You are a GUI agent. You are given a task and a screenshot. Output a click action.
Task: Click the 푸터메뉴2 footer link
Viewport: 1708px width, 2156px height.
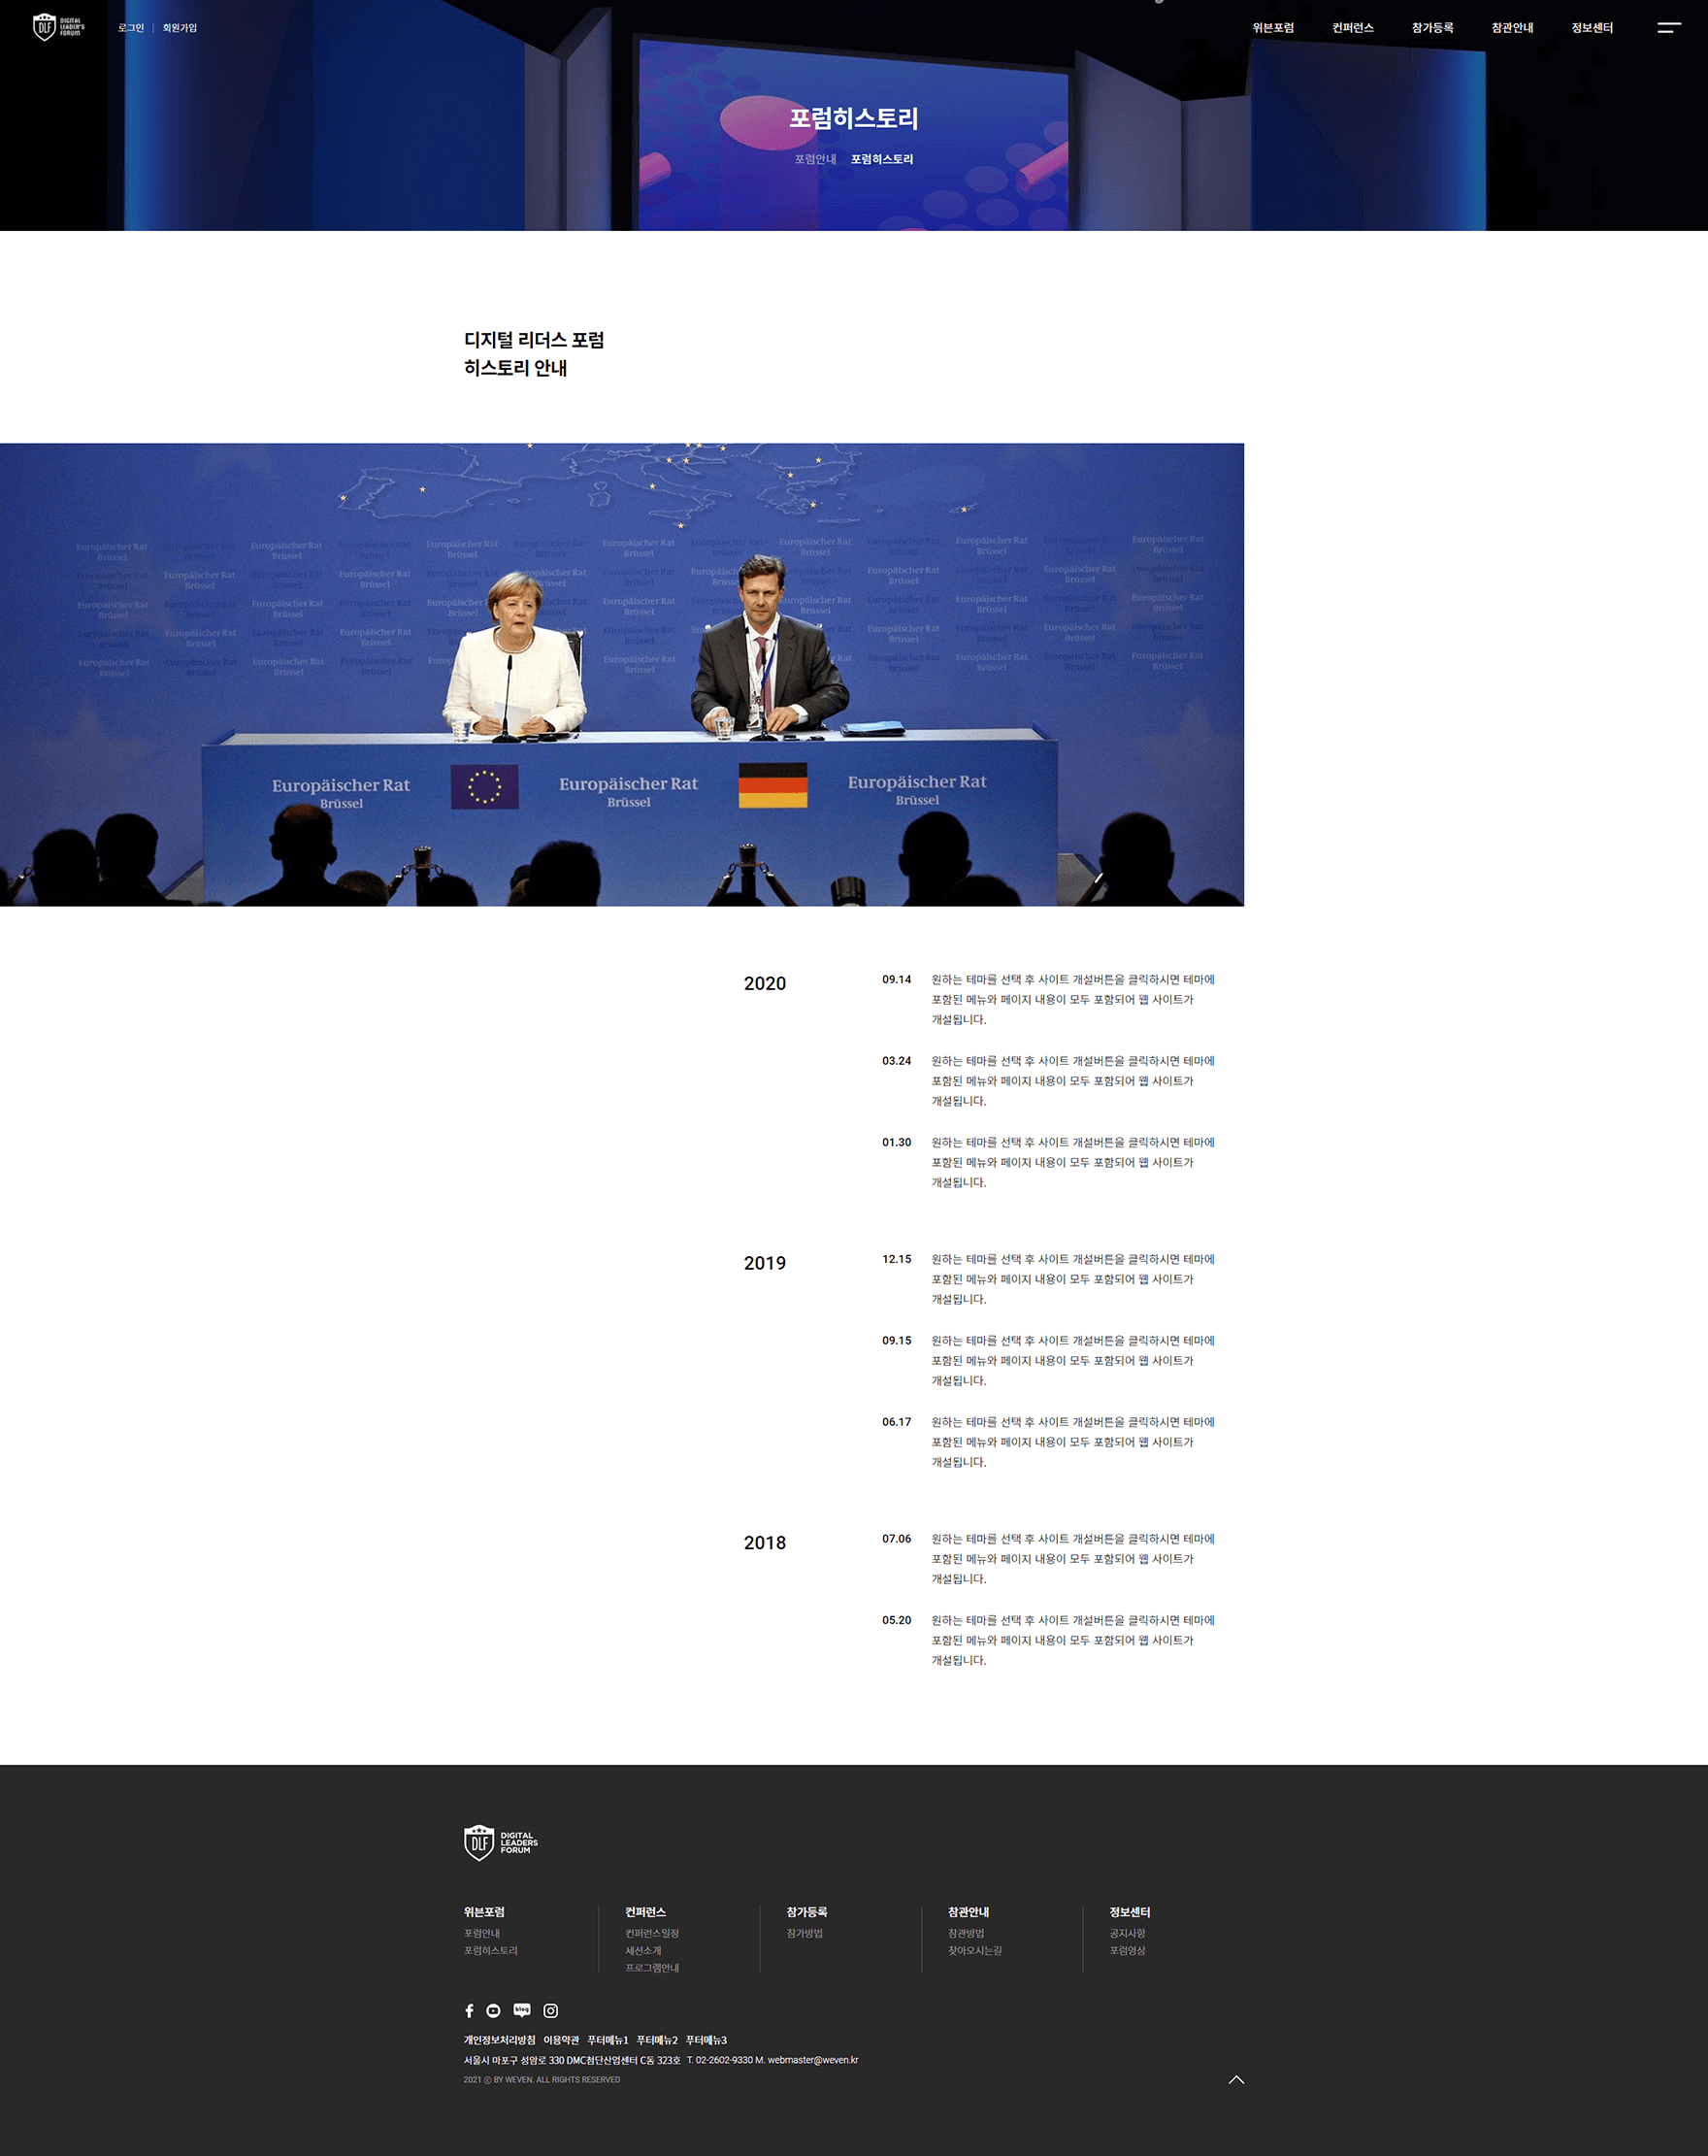657,2040
